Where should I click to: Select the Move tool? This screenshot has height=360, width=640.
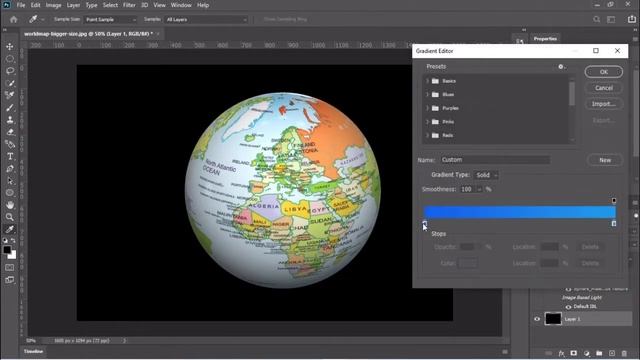click(x=10, y=46)
